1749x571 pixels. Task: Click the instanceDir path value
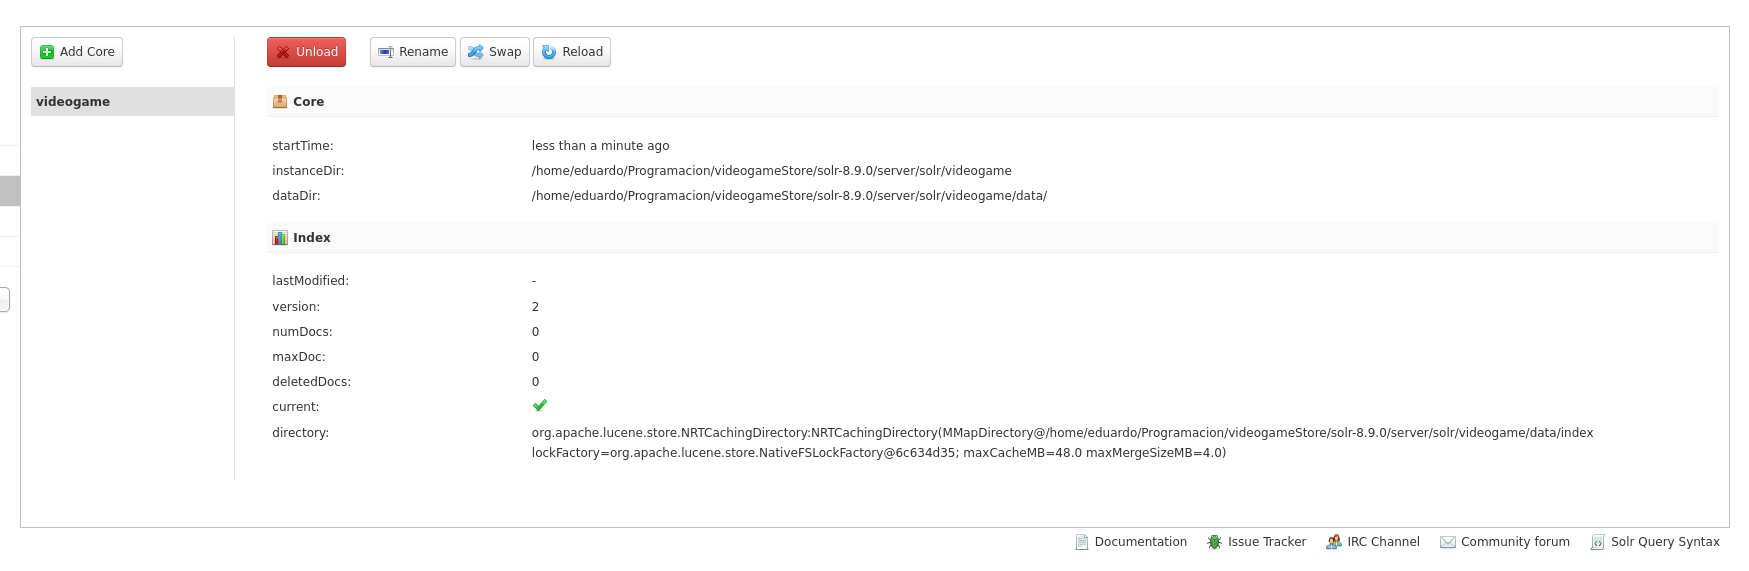[771, 171]
